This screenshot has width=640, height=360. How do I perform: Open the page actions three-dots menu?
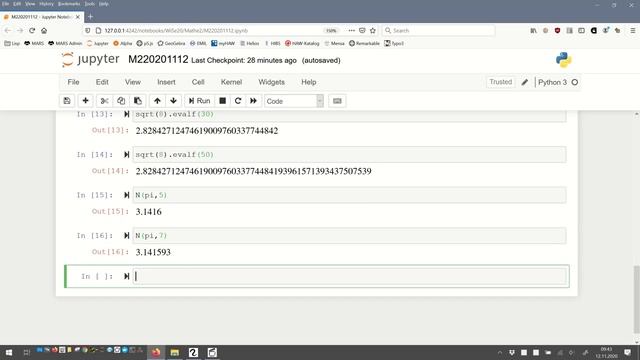click(351, 31)
